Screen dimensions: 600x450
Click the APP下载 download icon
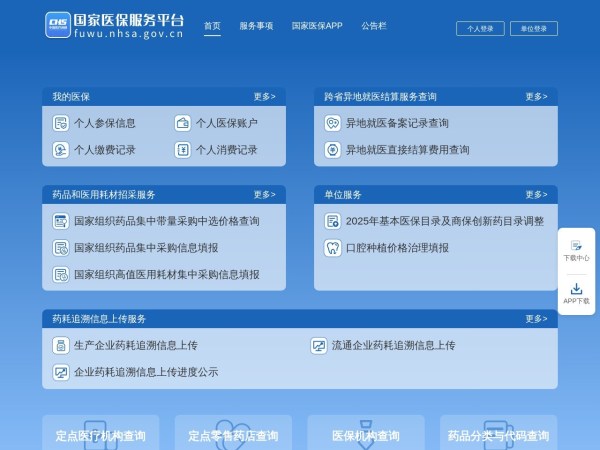576,289
